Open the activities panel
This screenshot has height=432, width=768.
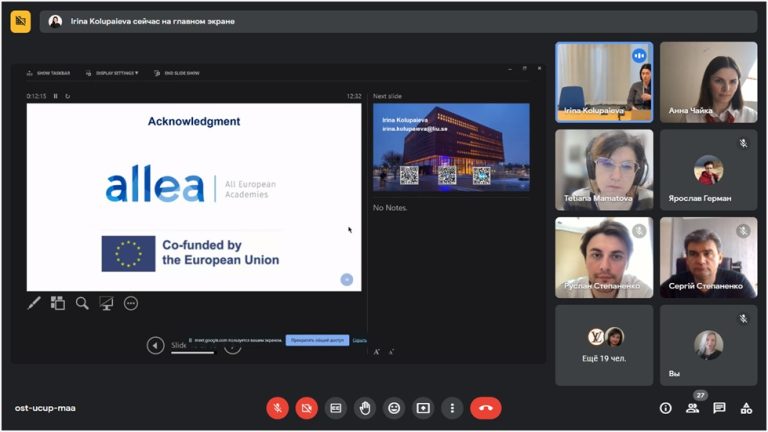coord(746,408)
